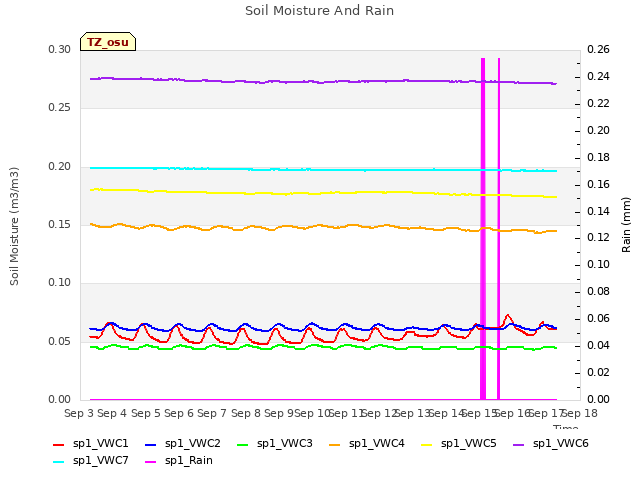The height and width of the screenshot is (480, 640).
Task: Click the sp1_VWC3 green legend swatch
Action: (x=242, y=444)
